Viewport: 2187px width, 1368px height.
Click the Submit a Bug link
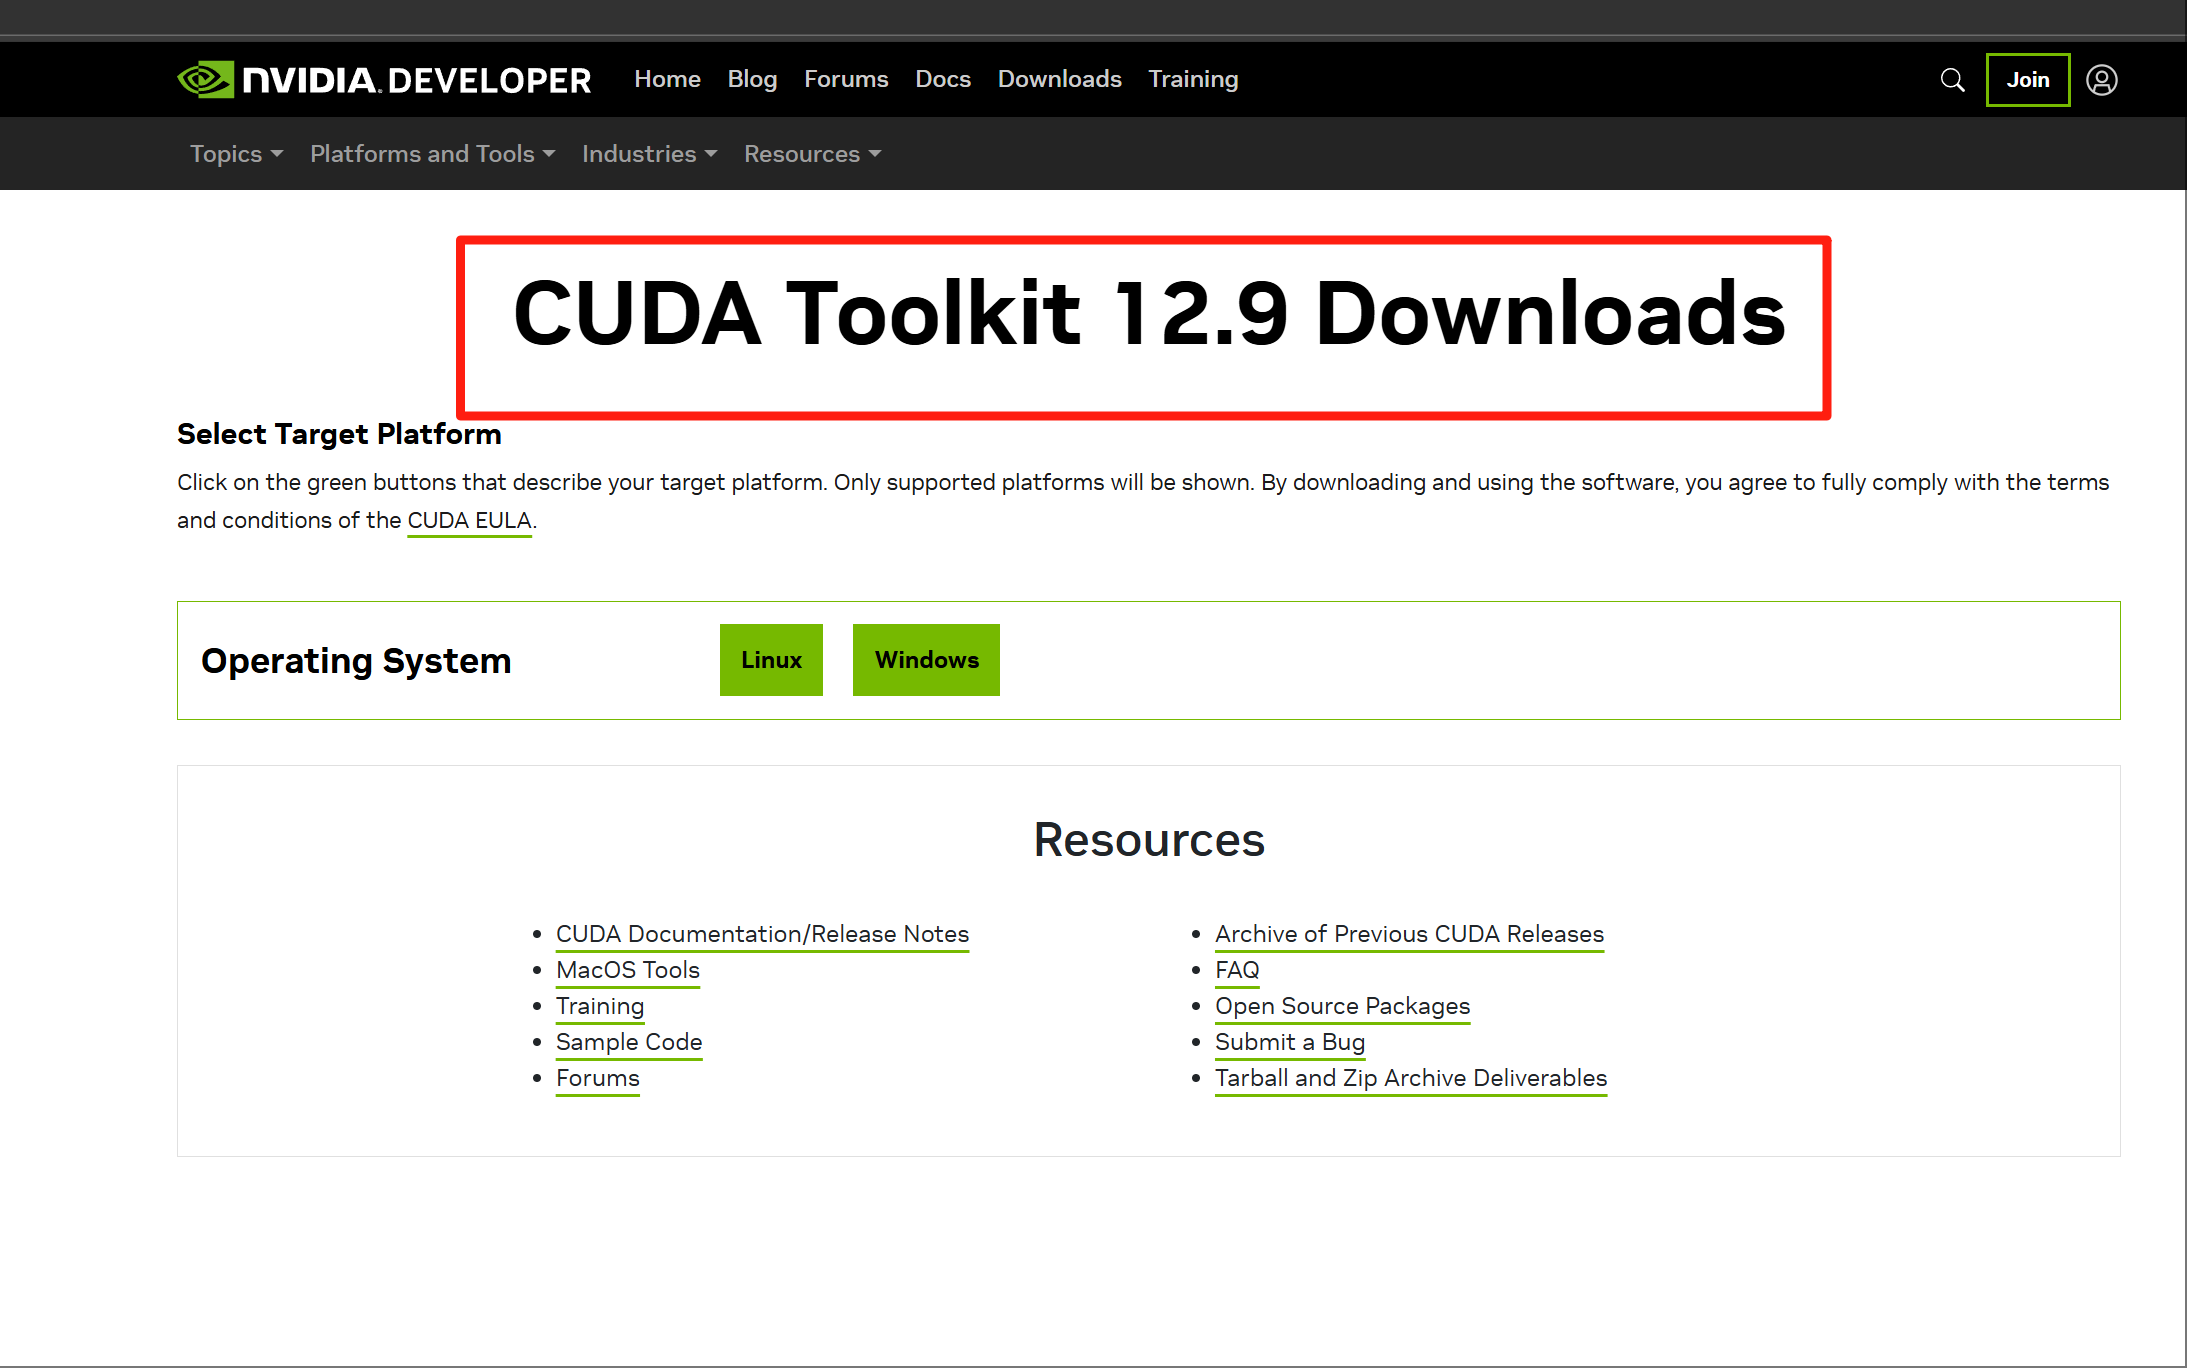pos(1289,1042)
